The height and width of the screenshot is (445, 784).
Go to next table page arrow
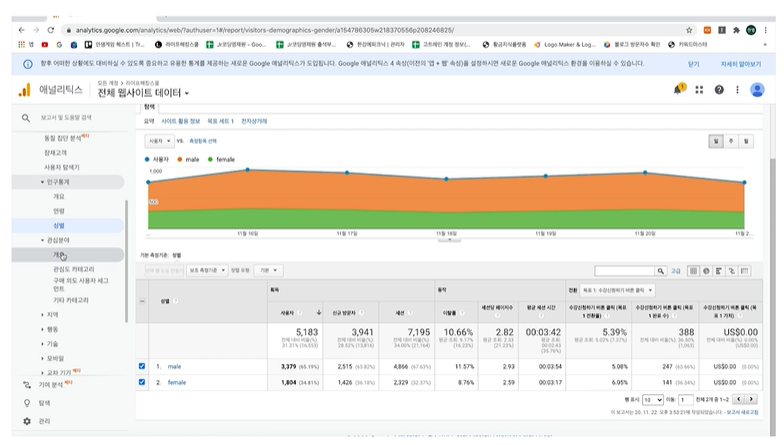[751, 399]
